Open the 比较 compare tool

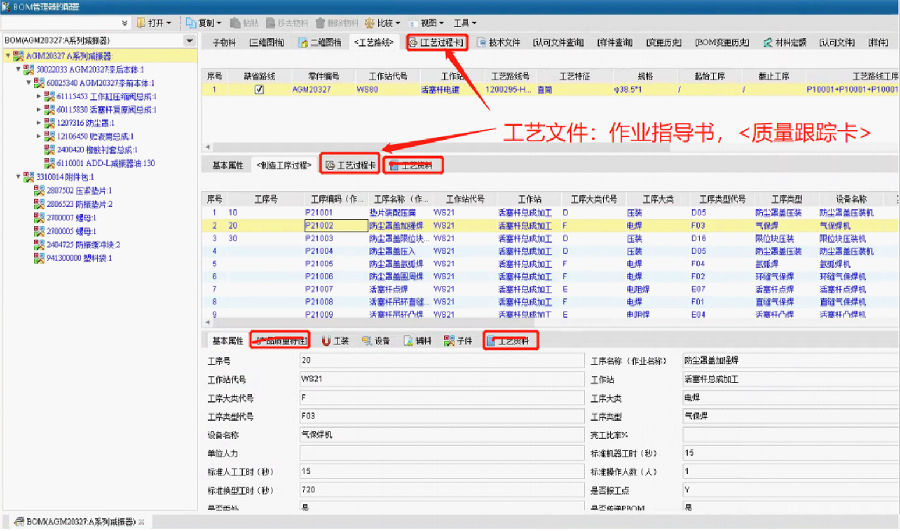pos(383,22)
